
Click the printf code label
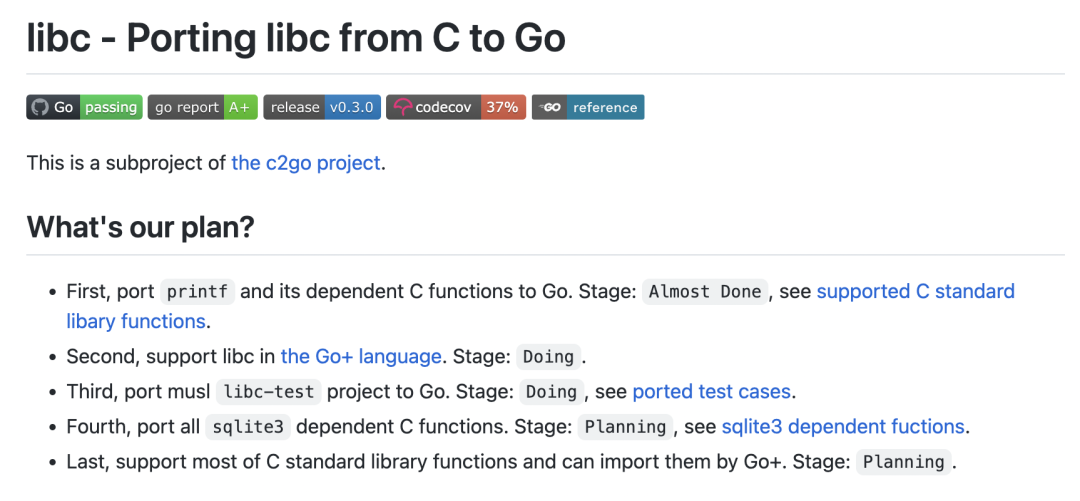pos(198,292)
